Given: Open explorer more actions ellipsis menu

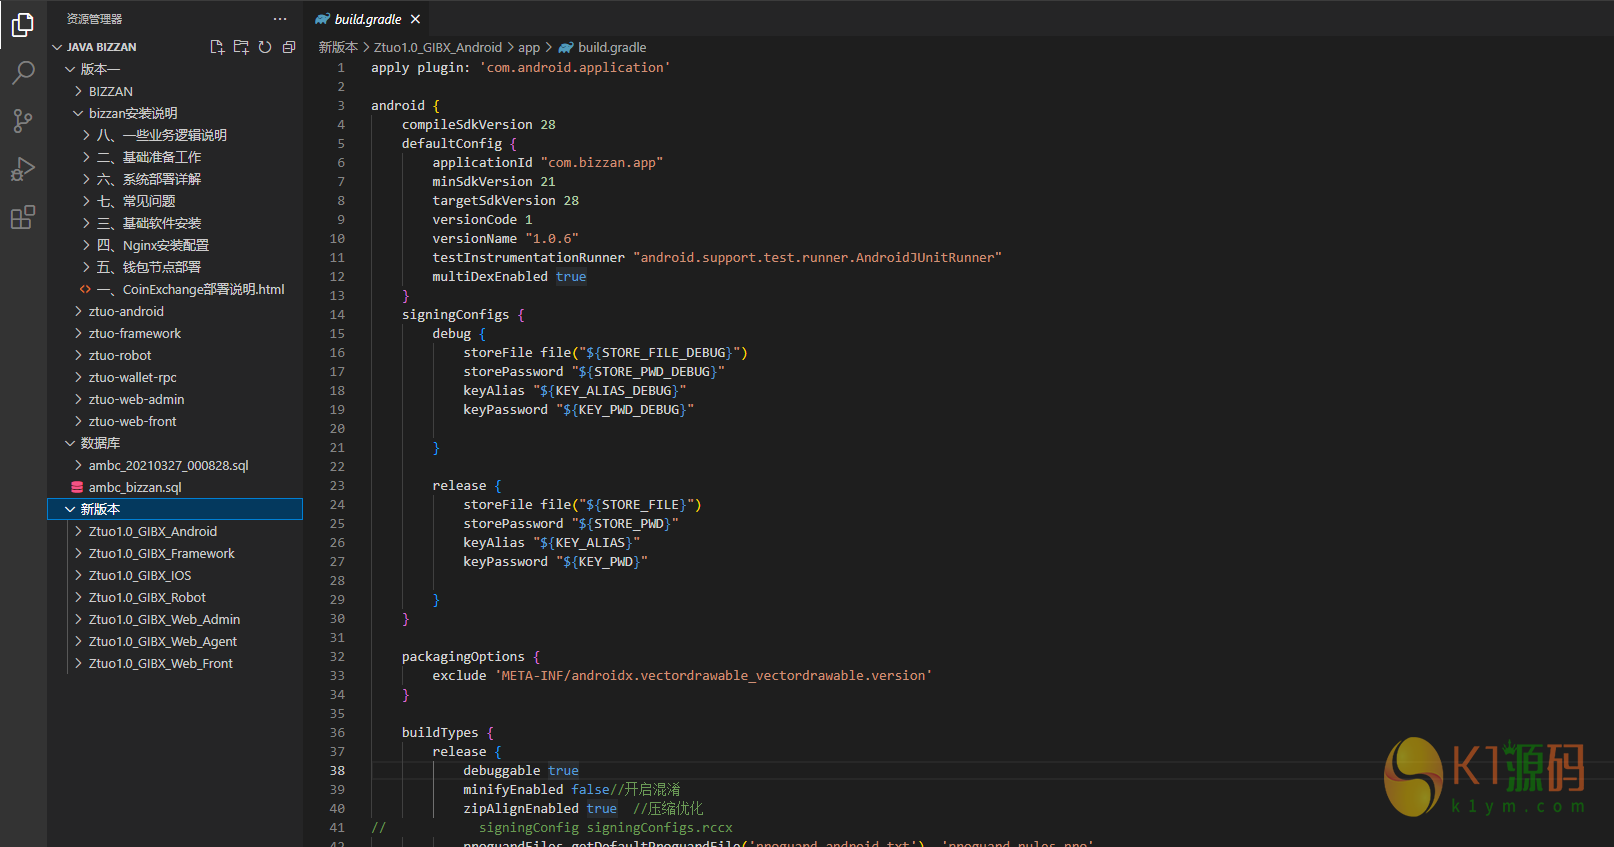Looking at the screenshot, I should tap(280, 19).
